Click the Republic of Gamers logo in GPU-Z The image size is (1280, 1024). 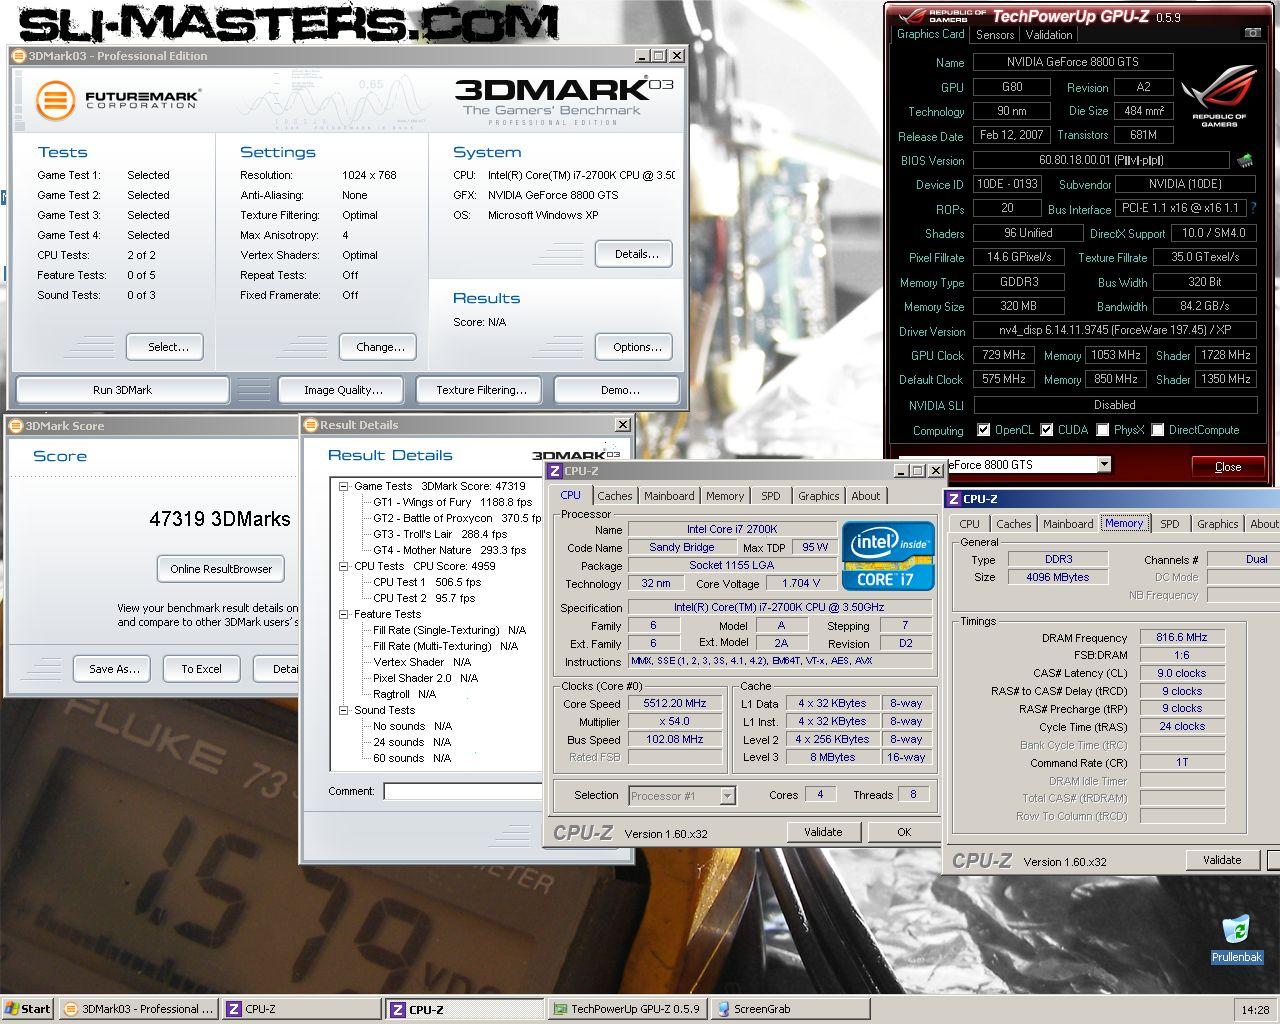[x=1219, y=96]
